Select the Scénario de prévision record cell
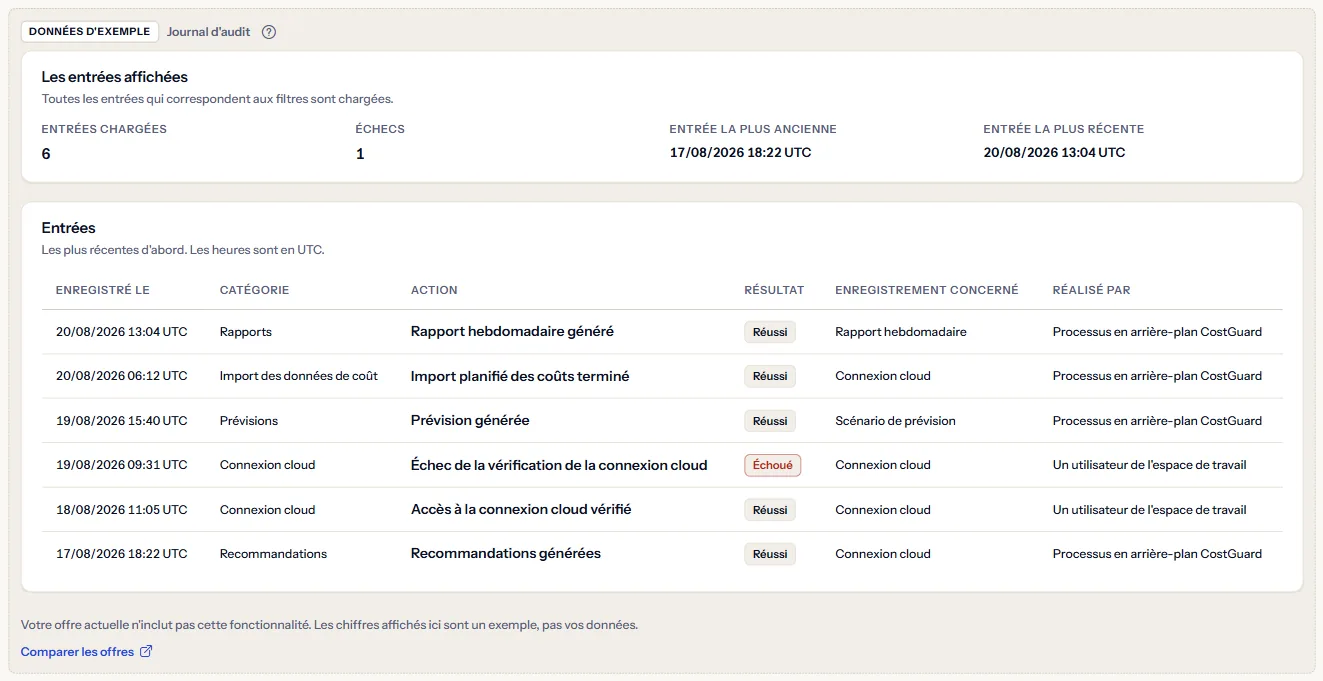 [x=895, y=421]
